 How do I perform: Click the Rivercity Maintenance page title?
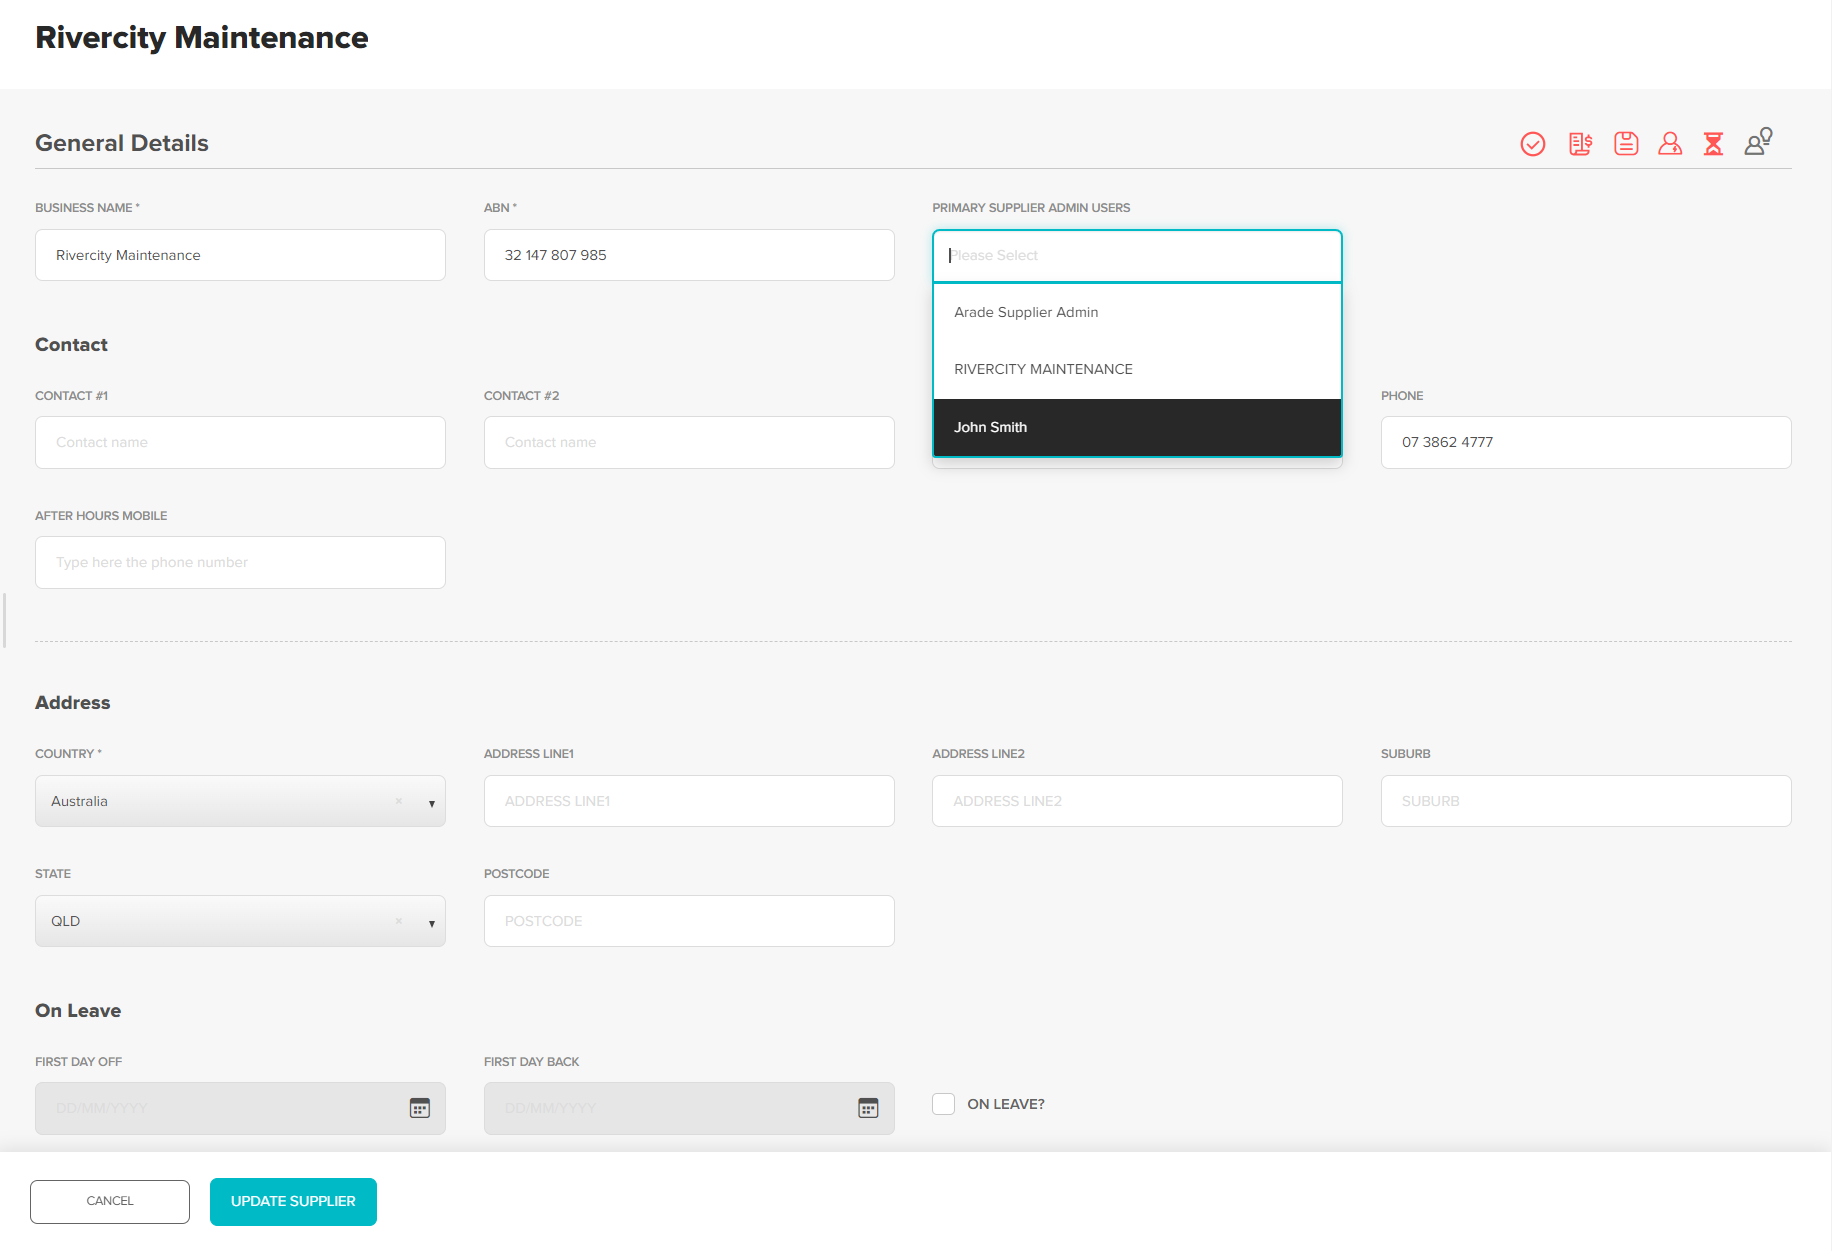click(202, 38)
